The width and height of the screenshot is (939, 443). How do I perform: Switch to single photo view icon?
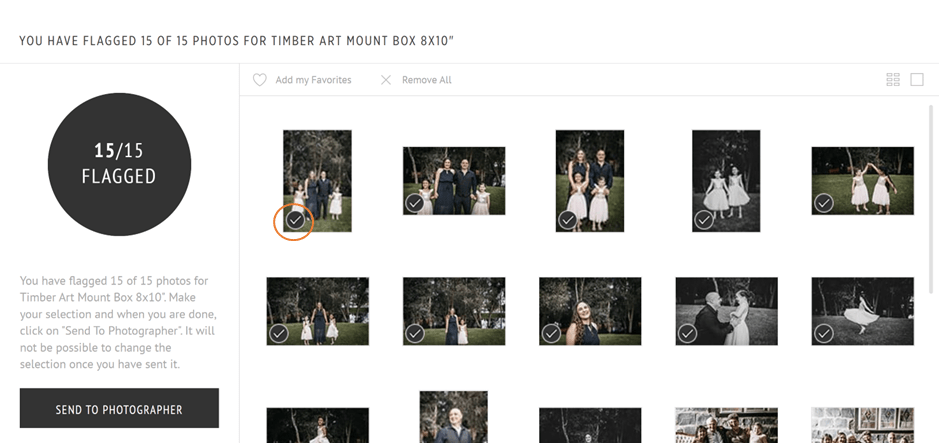(x=917, y=80)
